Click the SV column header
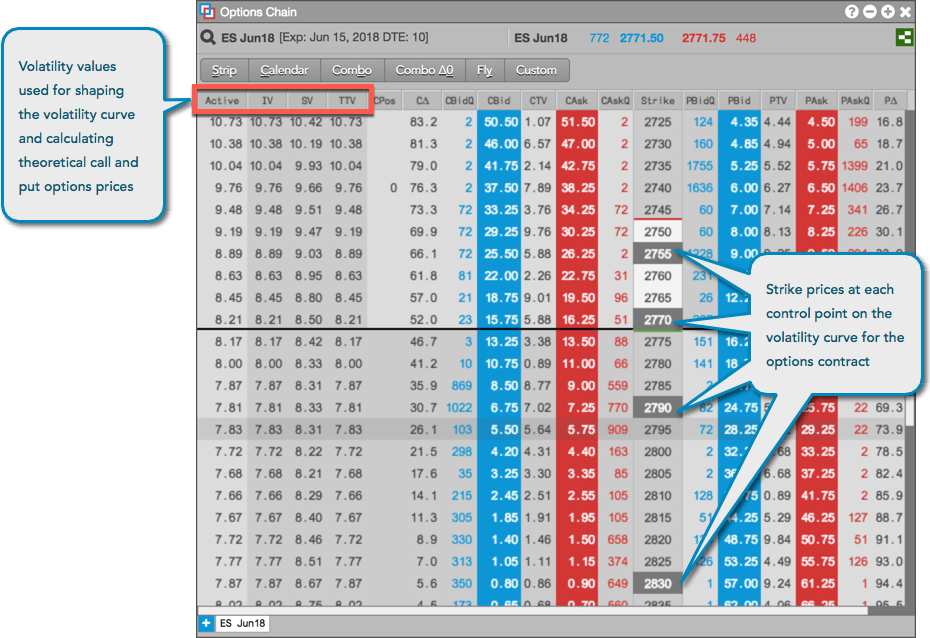This screenshot has height=638, width=930. point(305,100)
